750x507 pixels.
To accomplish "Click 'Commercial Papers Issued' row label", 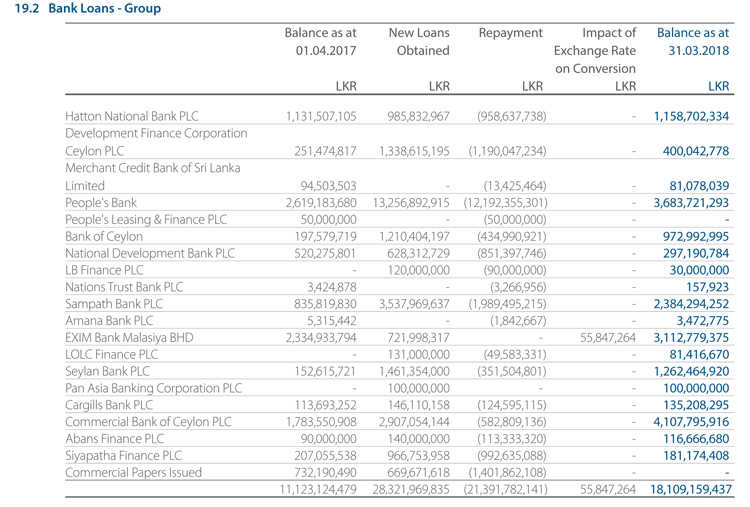I will click(133, 473).
